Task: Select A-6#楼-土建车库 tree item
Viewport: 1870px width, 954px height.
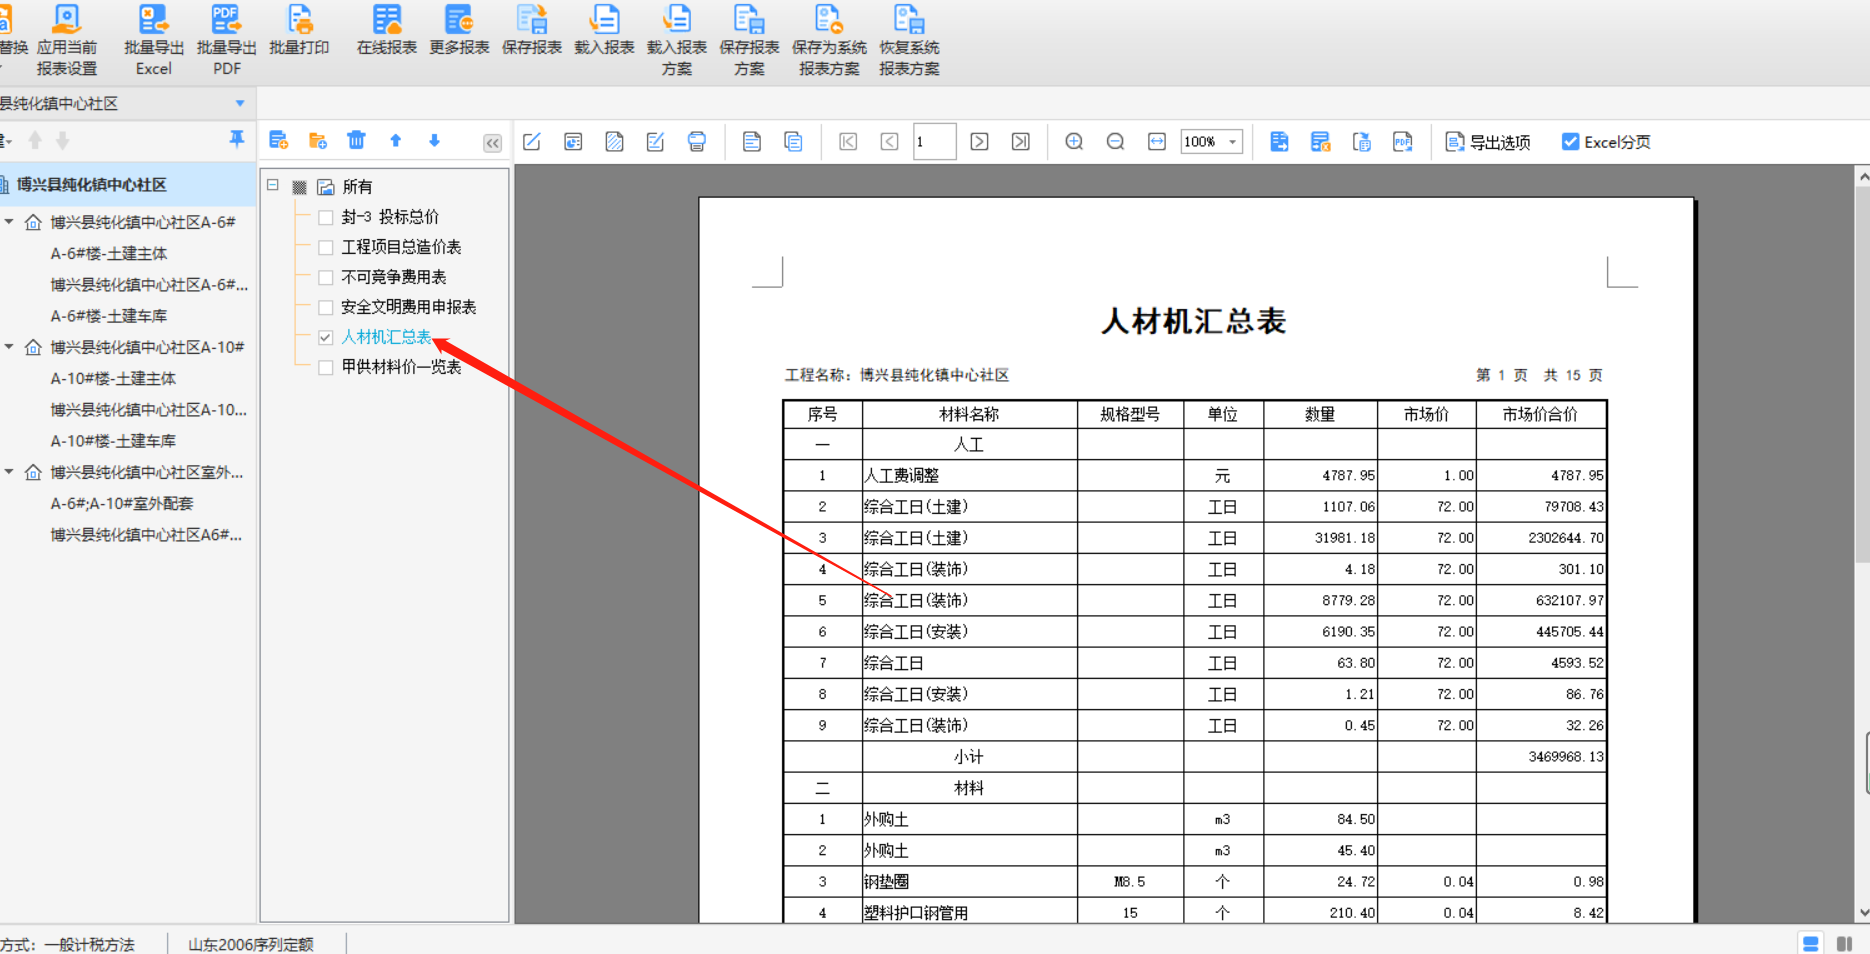Action: click(109, 316)
